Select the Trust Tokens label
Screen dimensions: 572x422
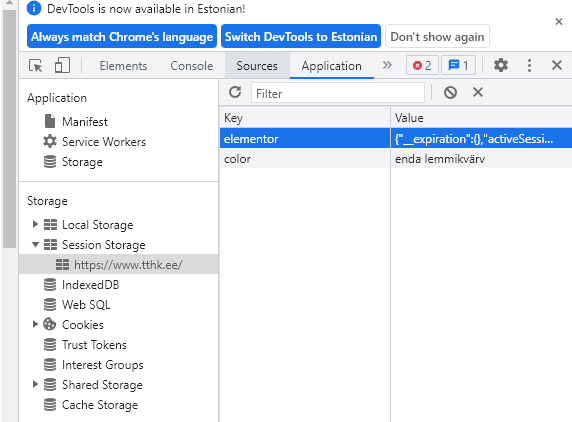coord(94,345)
